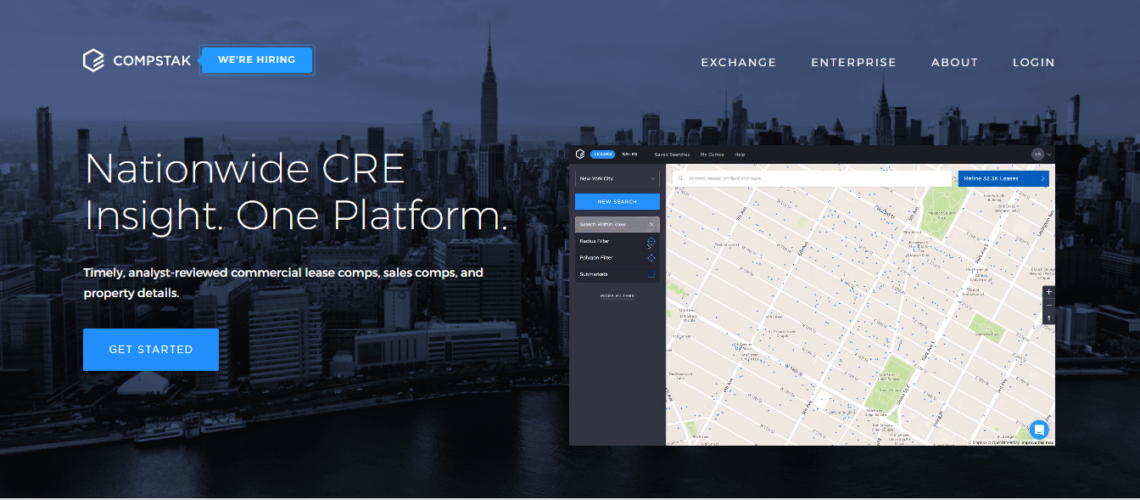Viewport: 1140px width, 500px height.
Task: Click the Radius Filter label
Action: pos(595,241)
